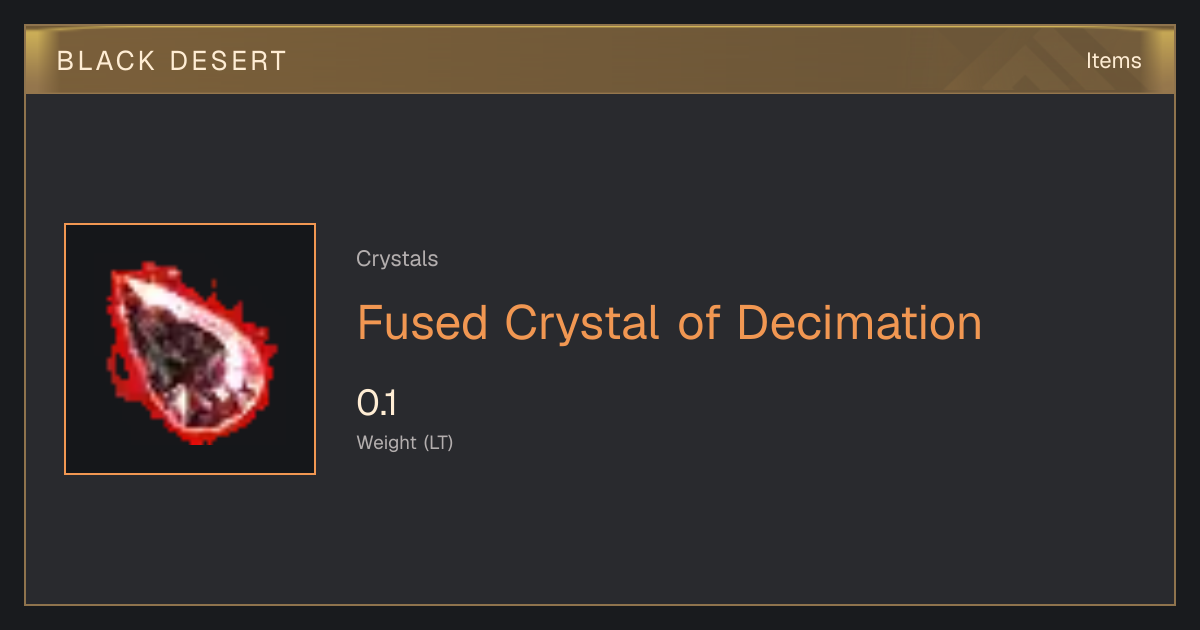Click the word Crystal in the item name
The image size is (1200, 630).
point(582,323)
